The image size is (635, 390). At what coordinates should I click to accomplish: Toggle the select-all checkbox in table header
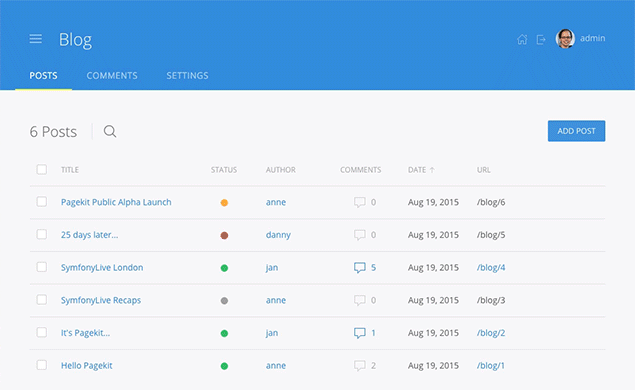pyautogui.click(x=42, y=169)
